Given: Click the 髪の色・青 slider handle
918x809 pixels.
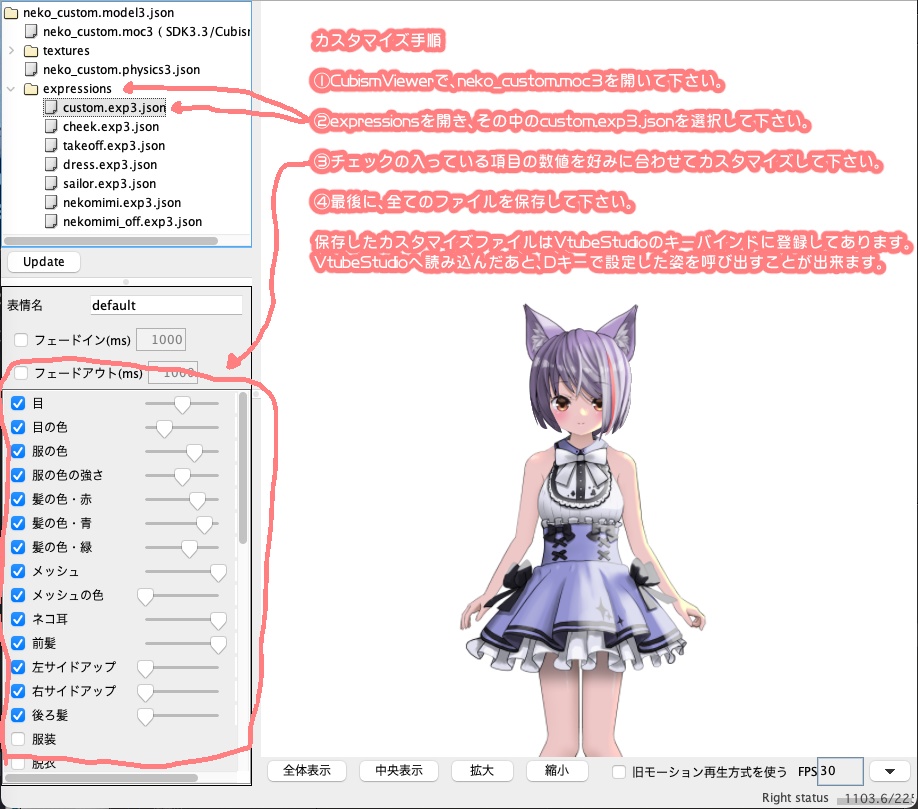Looking at the screenshot, I should (204, 525).
